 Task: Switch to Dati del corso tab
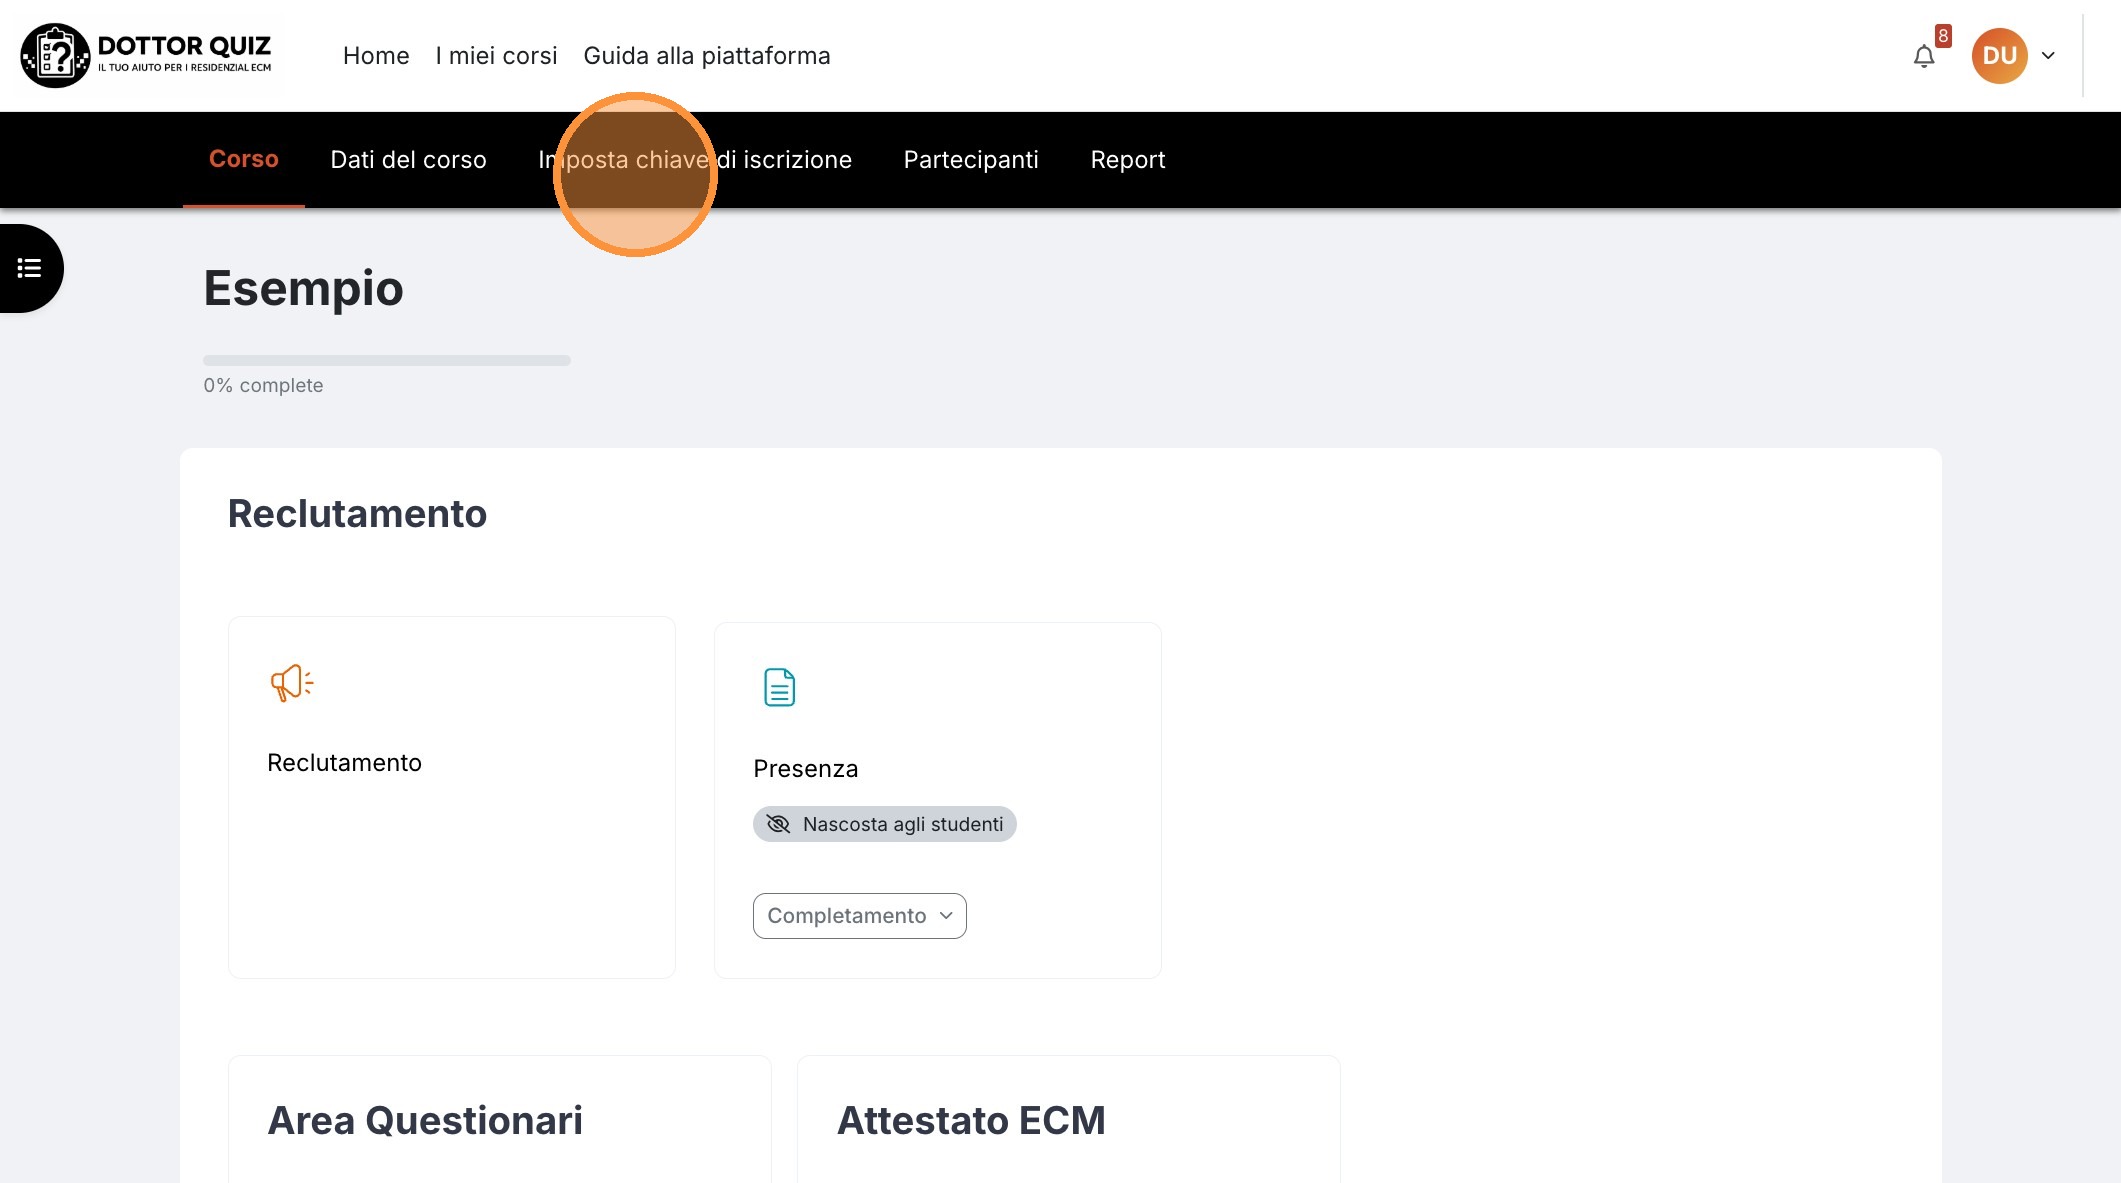408,160
